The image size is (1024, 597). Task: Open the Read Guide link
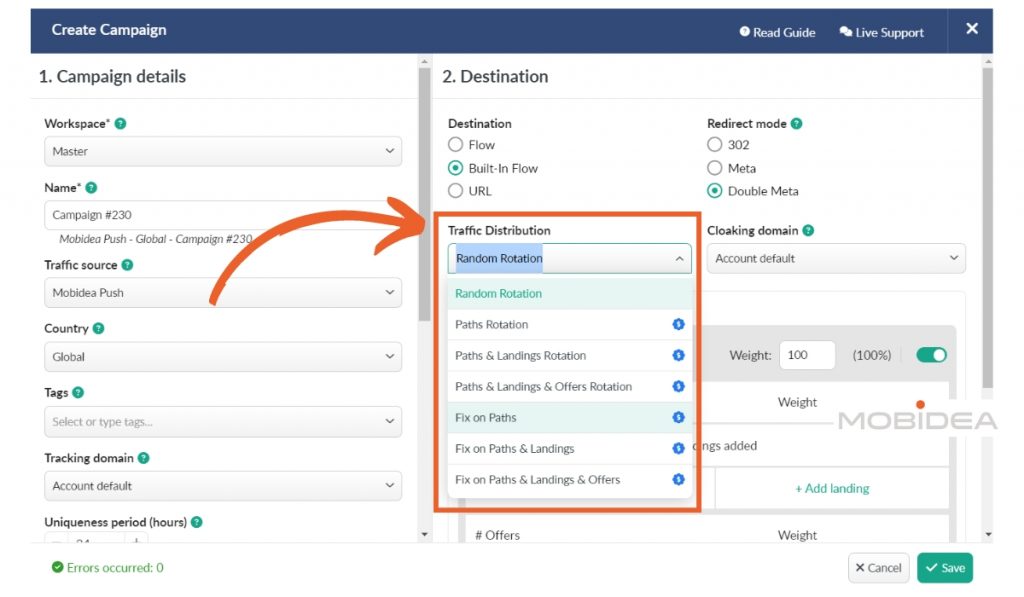[x=777, y=32]
